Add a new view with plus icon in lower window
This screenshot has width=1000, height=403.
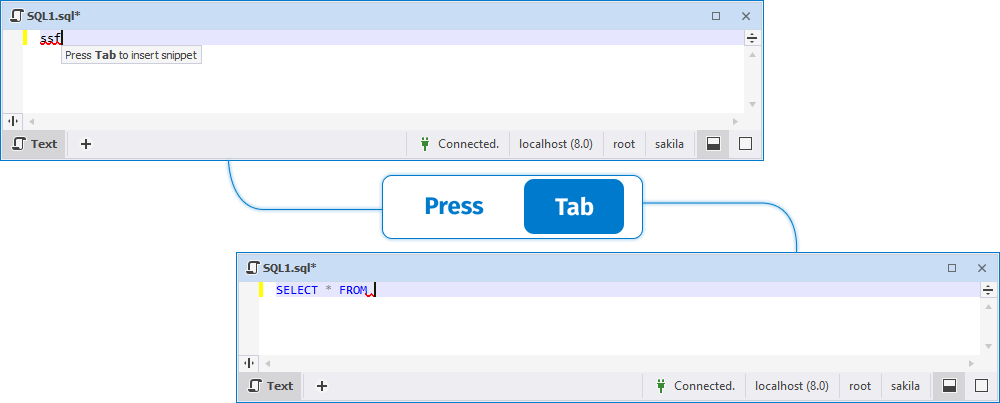pyautogui.click(x=322, y=386)
